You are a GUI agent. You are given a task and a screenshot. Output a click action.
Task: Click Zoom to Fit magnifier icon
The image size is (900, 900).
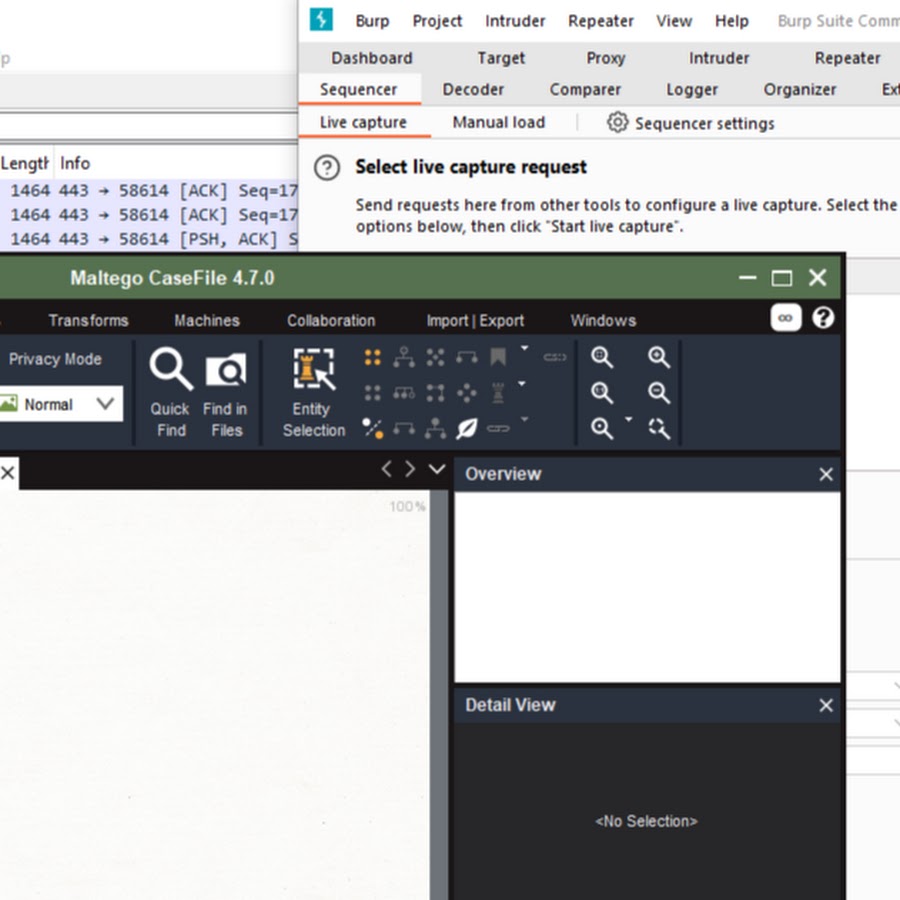click(602, 358)
